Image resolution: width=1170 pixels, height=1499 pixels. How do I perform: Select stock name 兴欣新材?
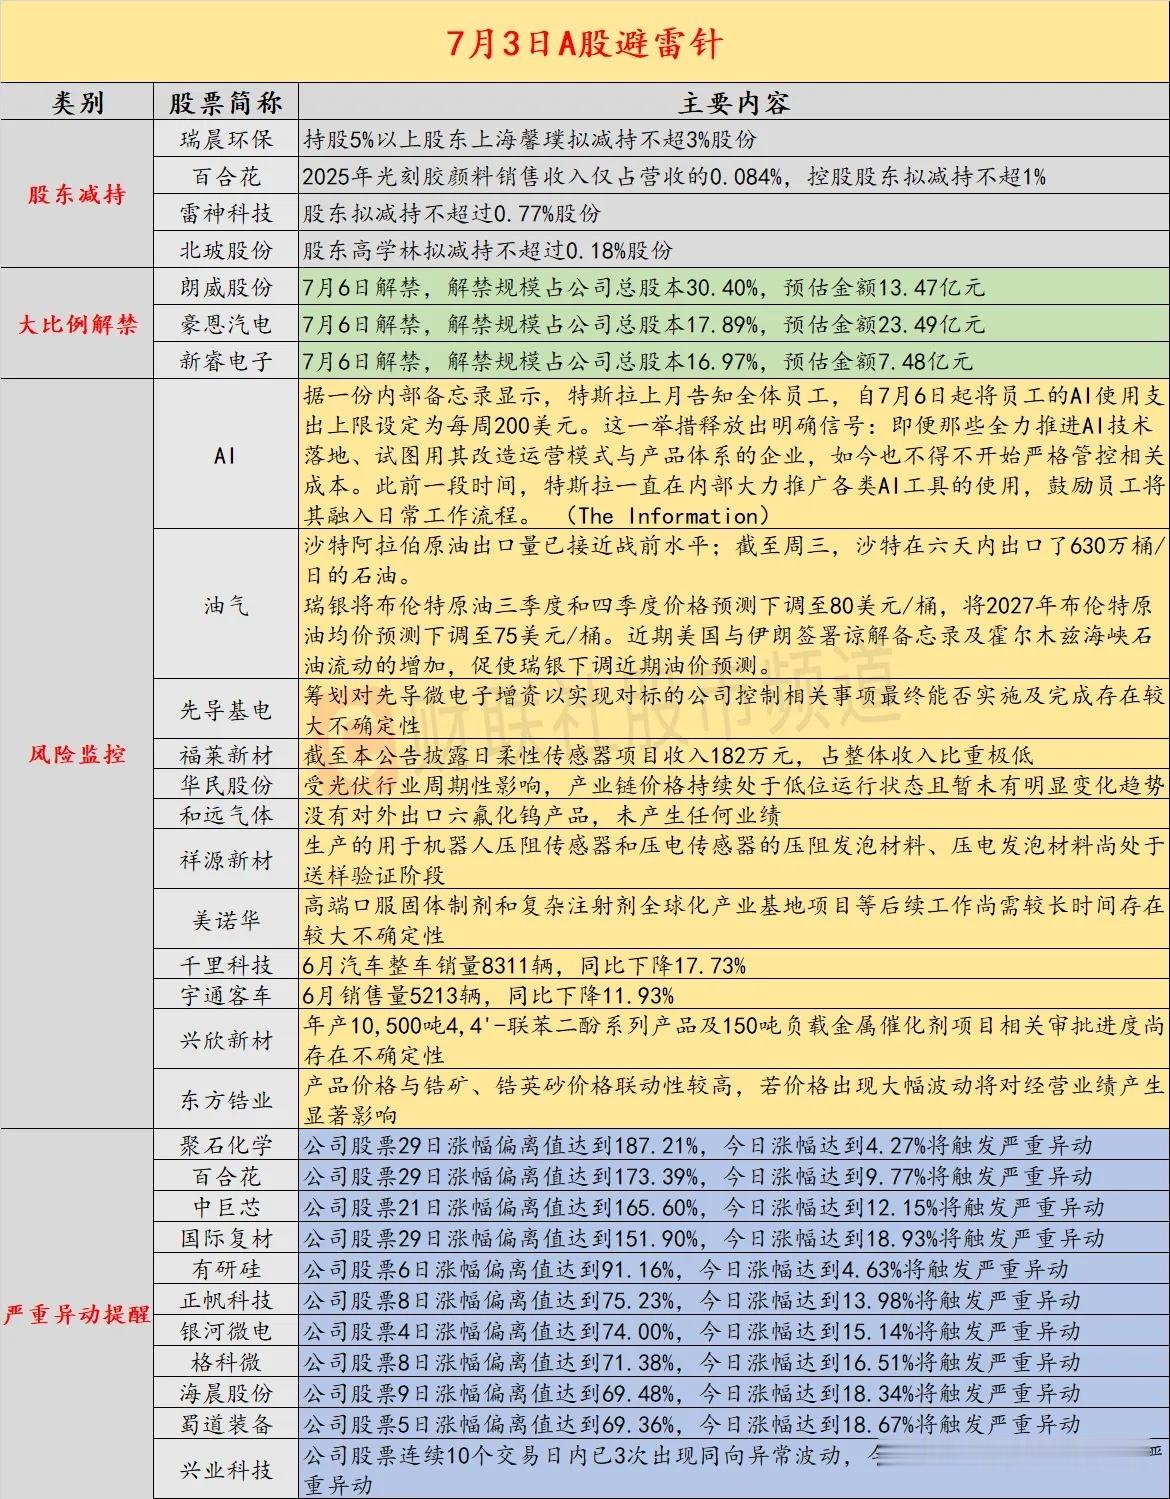pyautogui.click(x=226, y=1040)
